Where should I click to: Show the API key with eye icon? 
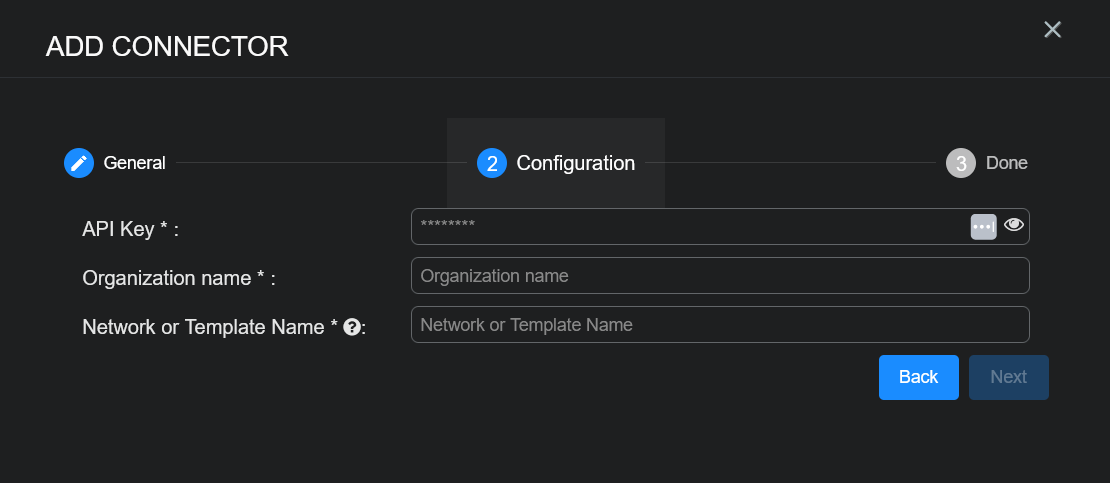pos(1014,226)
